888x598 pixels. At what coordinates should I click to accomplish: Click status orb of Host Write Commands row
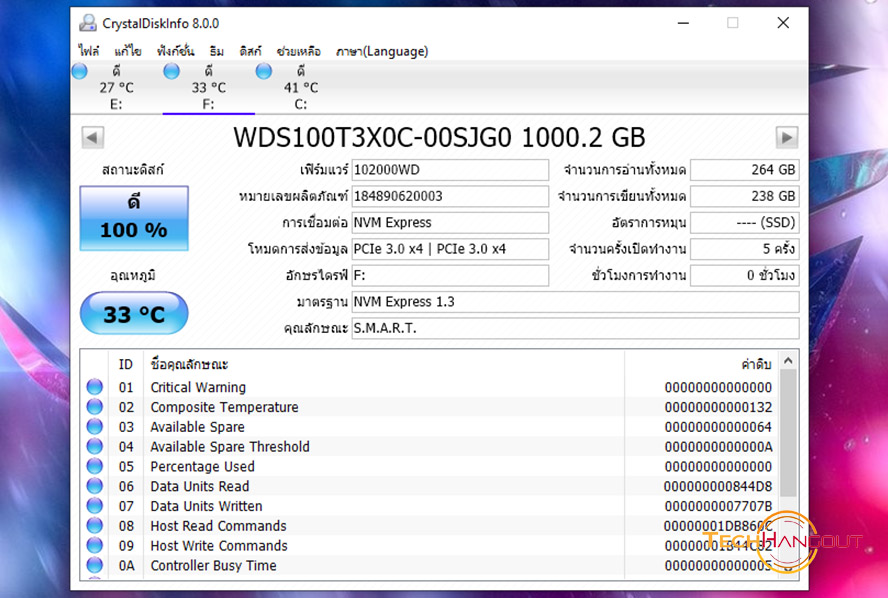click(x=95, y=545)
